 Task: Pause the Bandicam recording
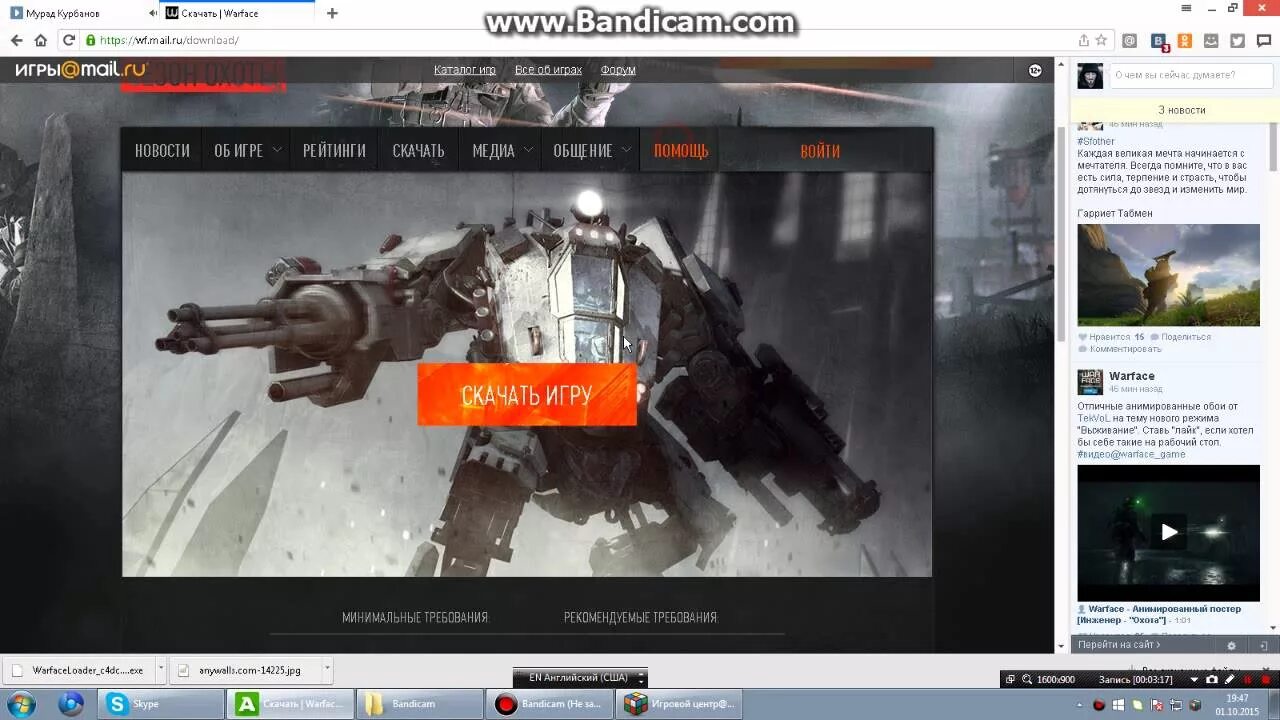[x=1247, y=679]
